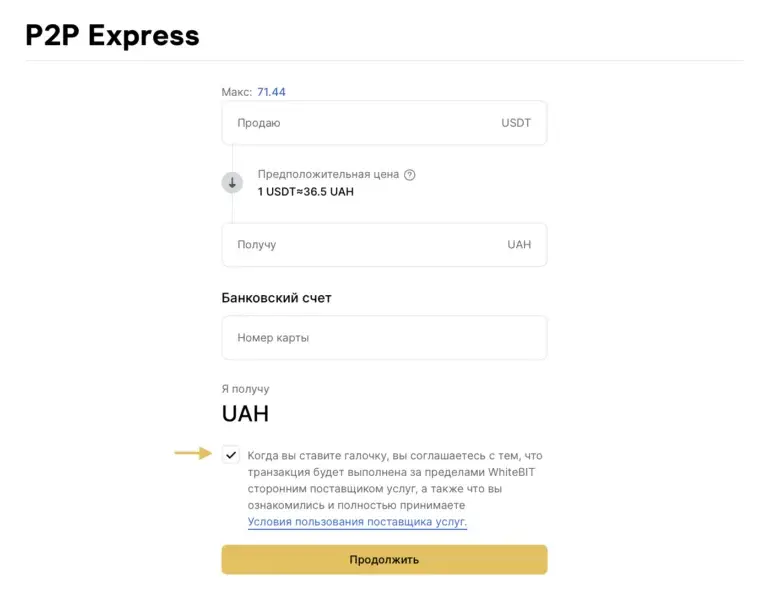Click the Предположительная цена label
This screenshot has width=768, height=607.
tap(328, 174)
